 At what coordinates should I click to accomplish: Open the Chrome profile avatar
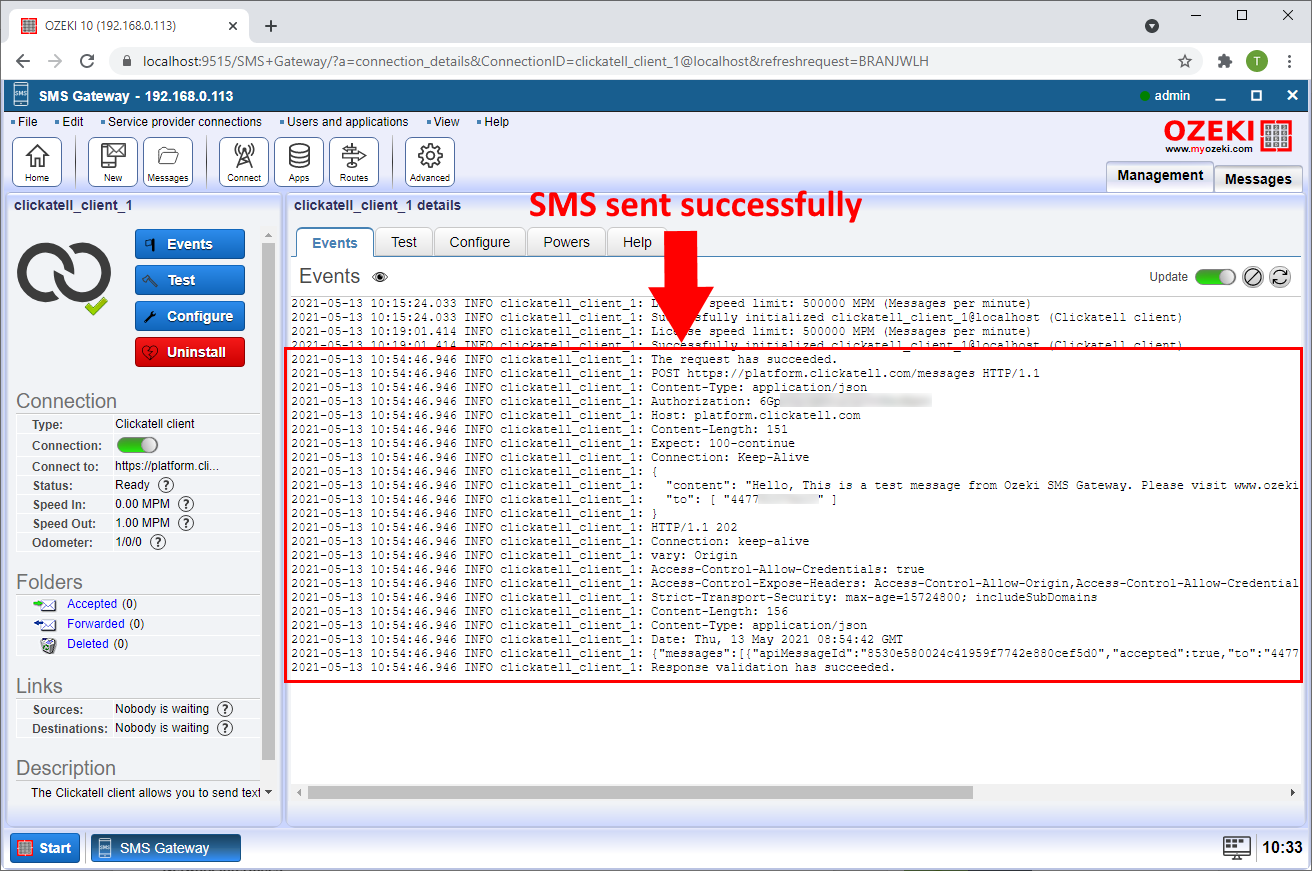tap(1257, 61)
